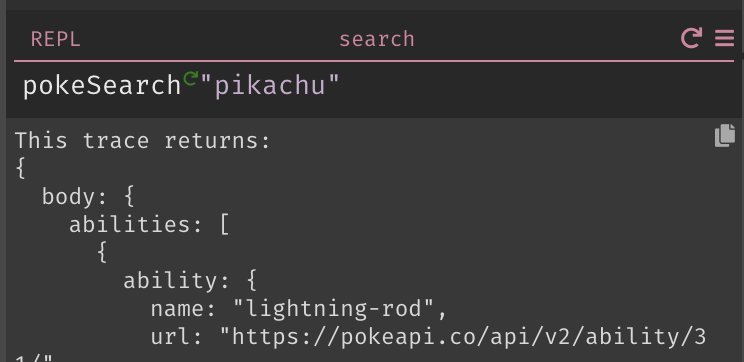Click the url key in the ability object
The width and height of the screenshot is (744, 362).
coord(171,337)
